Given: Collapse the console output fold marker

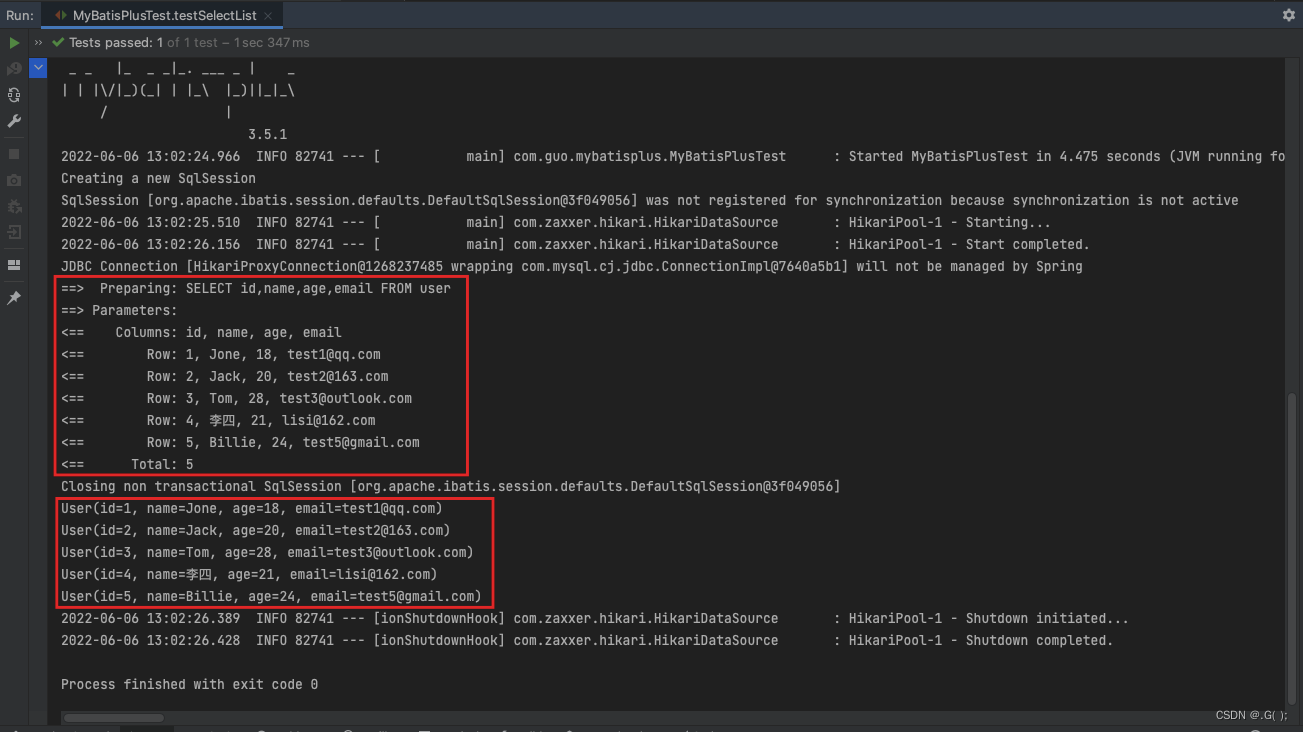Looking at the screenshot, I should (38, 68).
